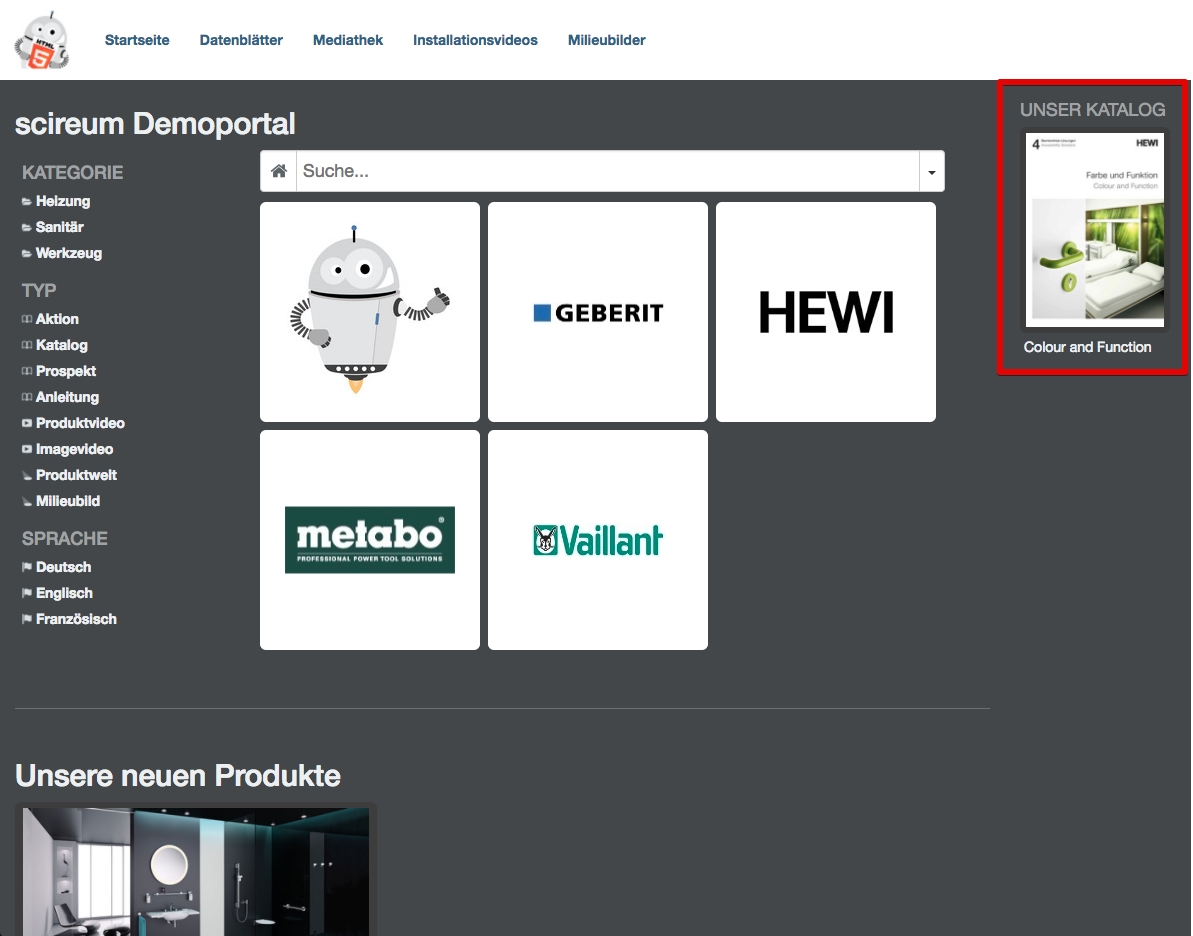Open the Mediathek navigation link
This screenshot has width=1193, height=936.
tap(348, 40)
